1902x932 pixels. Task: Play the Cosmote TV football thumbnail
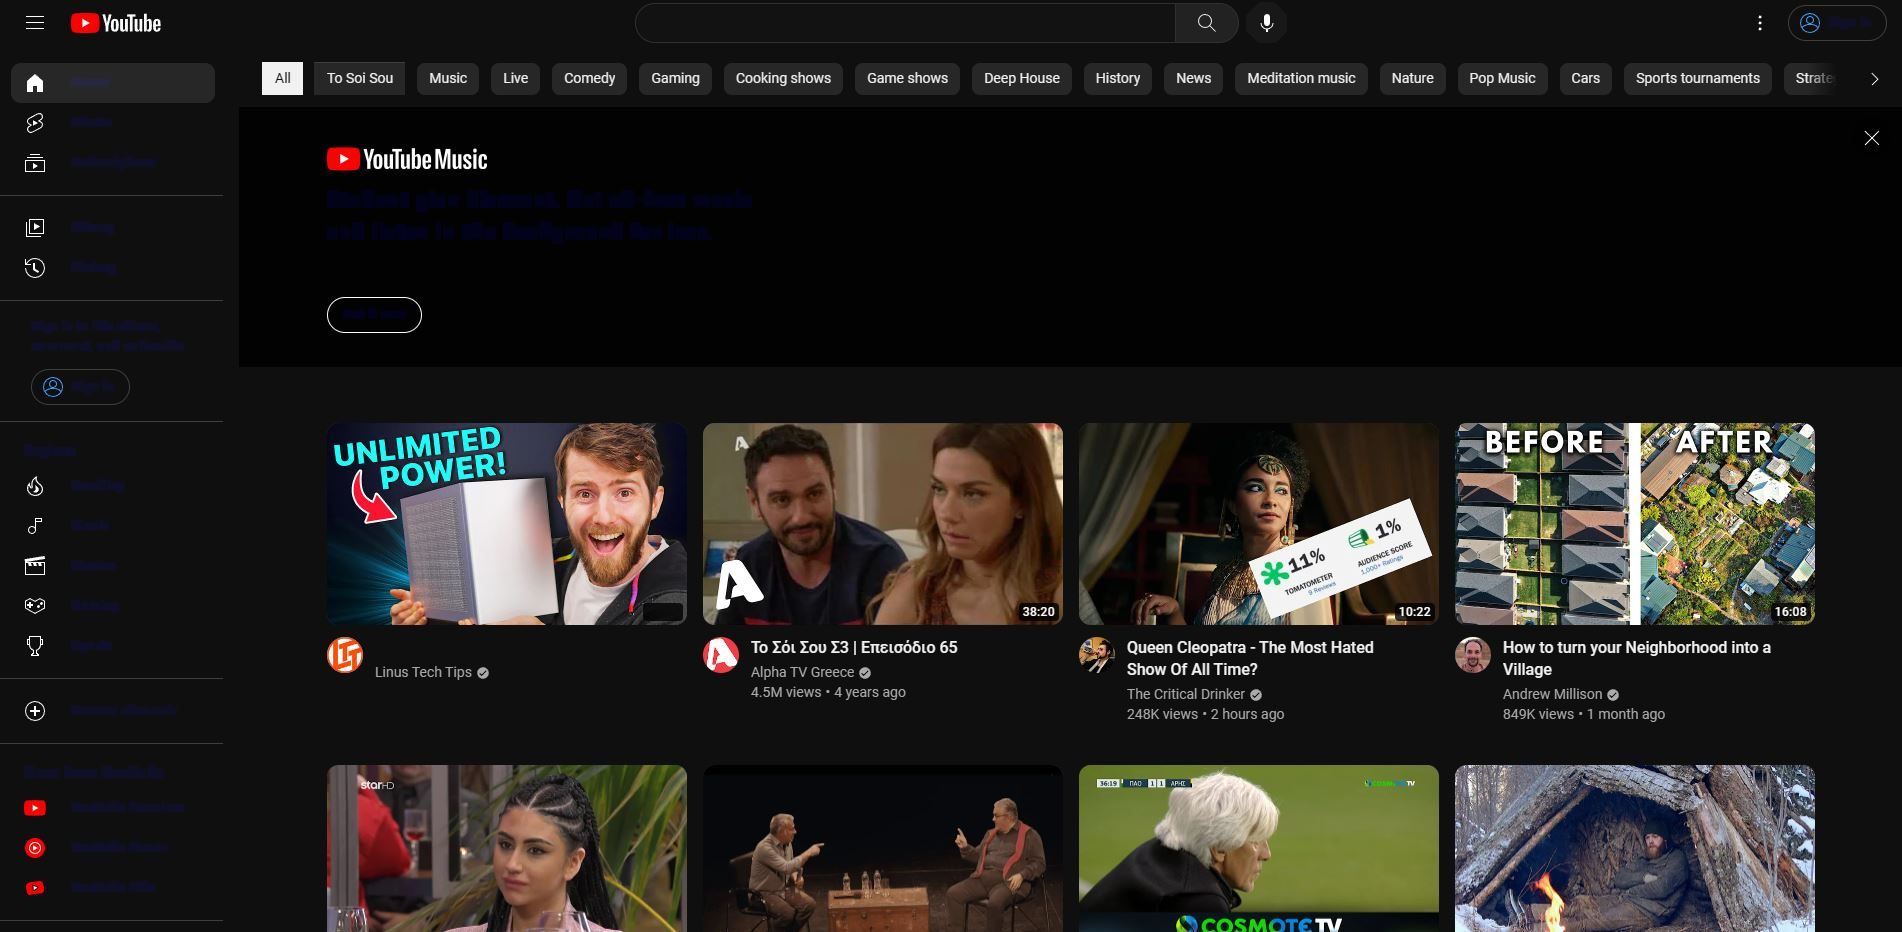click(x=1259, y=849)
